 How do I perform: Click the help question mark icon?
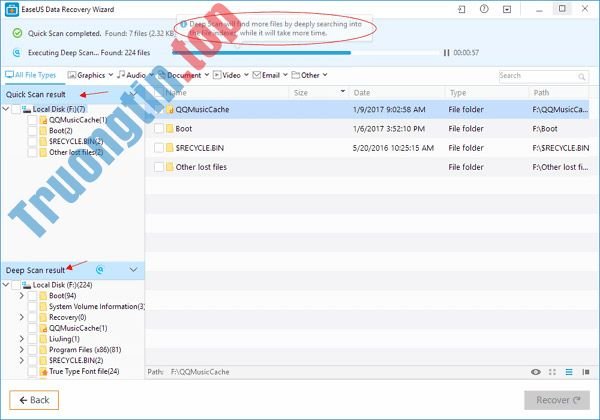point(484,9)
